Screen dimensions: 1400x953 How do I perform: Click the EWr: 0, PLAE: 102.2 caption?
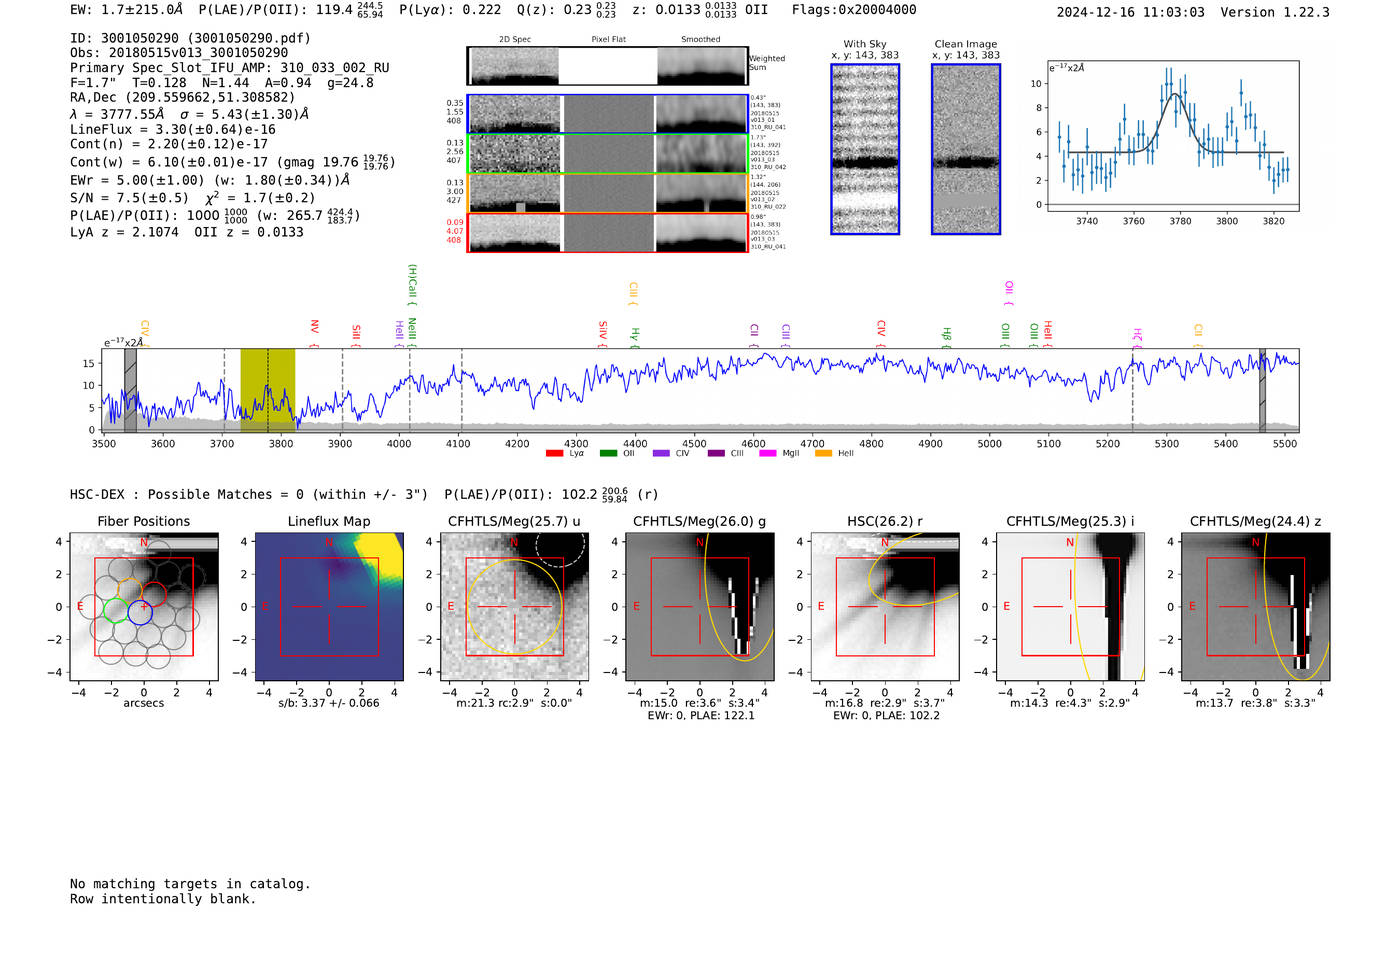point(886,716)
